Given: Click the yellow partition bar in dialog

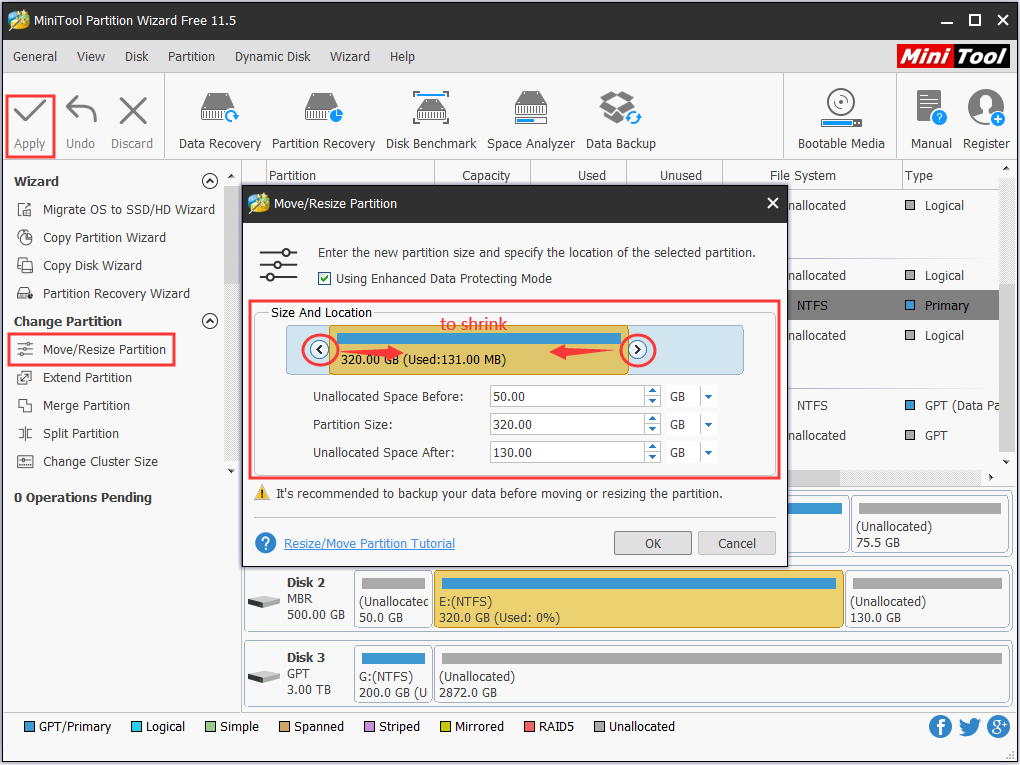Looking at the screenshot, I should (x=479, y=350).
